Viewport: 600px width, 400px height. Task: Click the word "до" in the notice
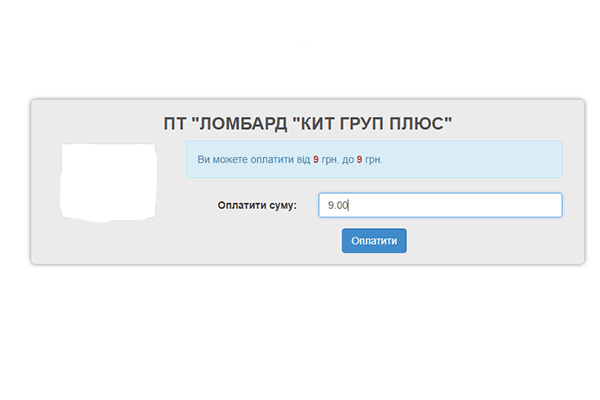pyautogui.click(x=346, y=160)
